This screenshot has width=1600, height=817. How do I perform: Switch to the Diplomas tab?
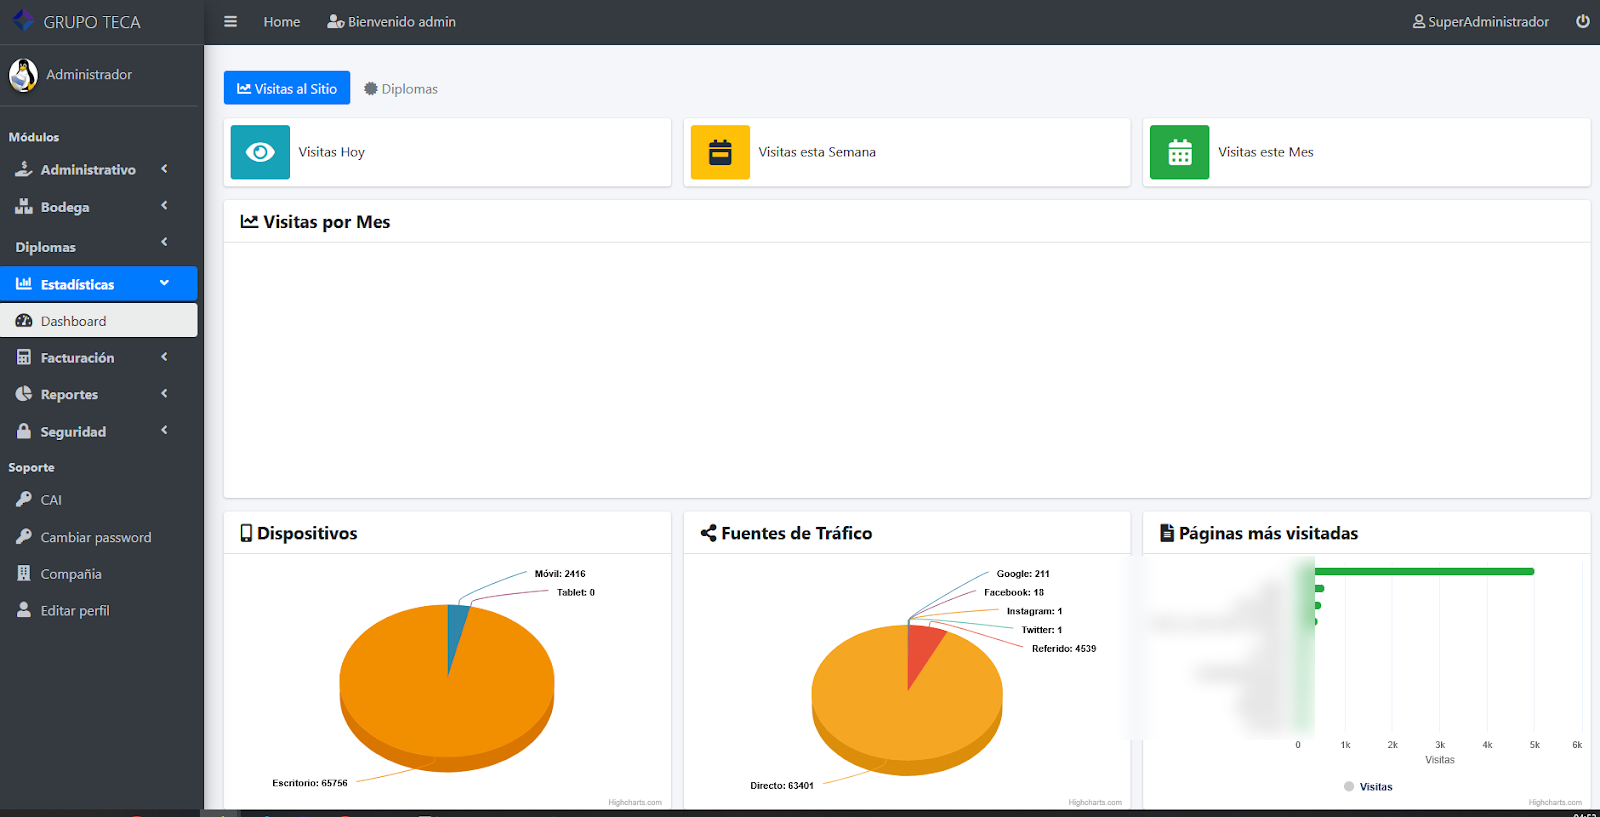tap(401, 88)
